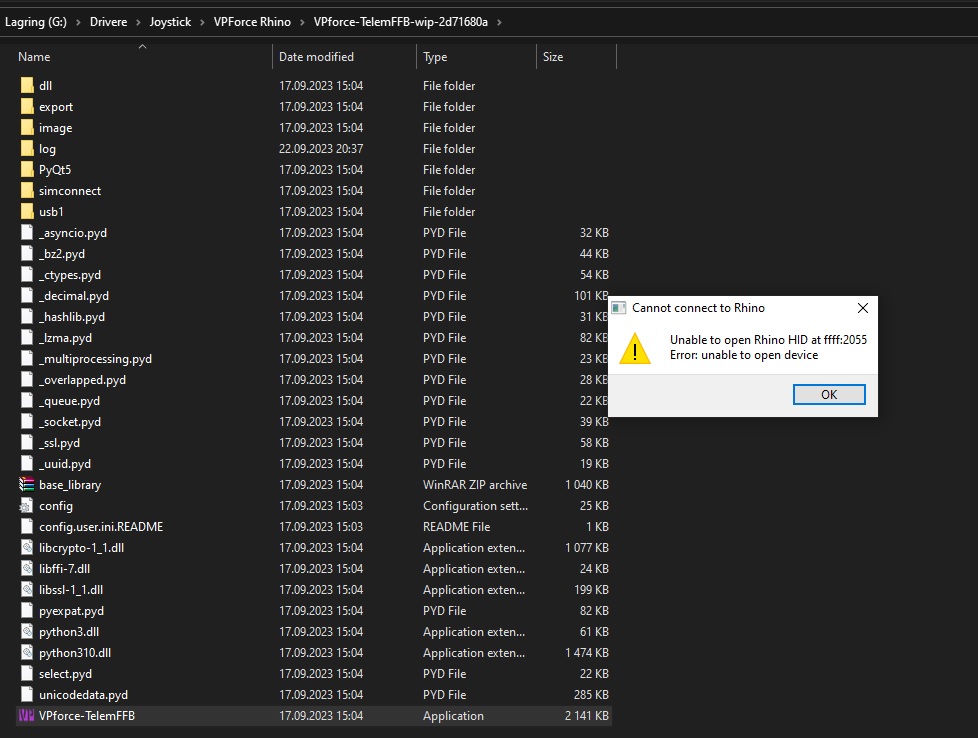Image resolution: width=978 pixels, height=738 pixels.
Task: Select the libffi-7.dll file icon
Action: pyautogui.click(x=27, y=568)
